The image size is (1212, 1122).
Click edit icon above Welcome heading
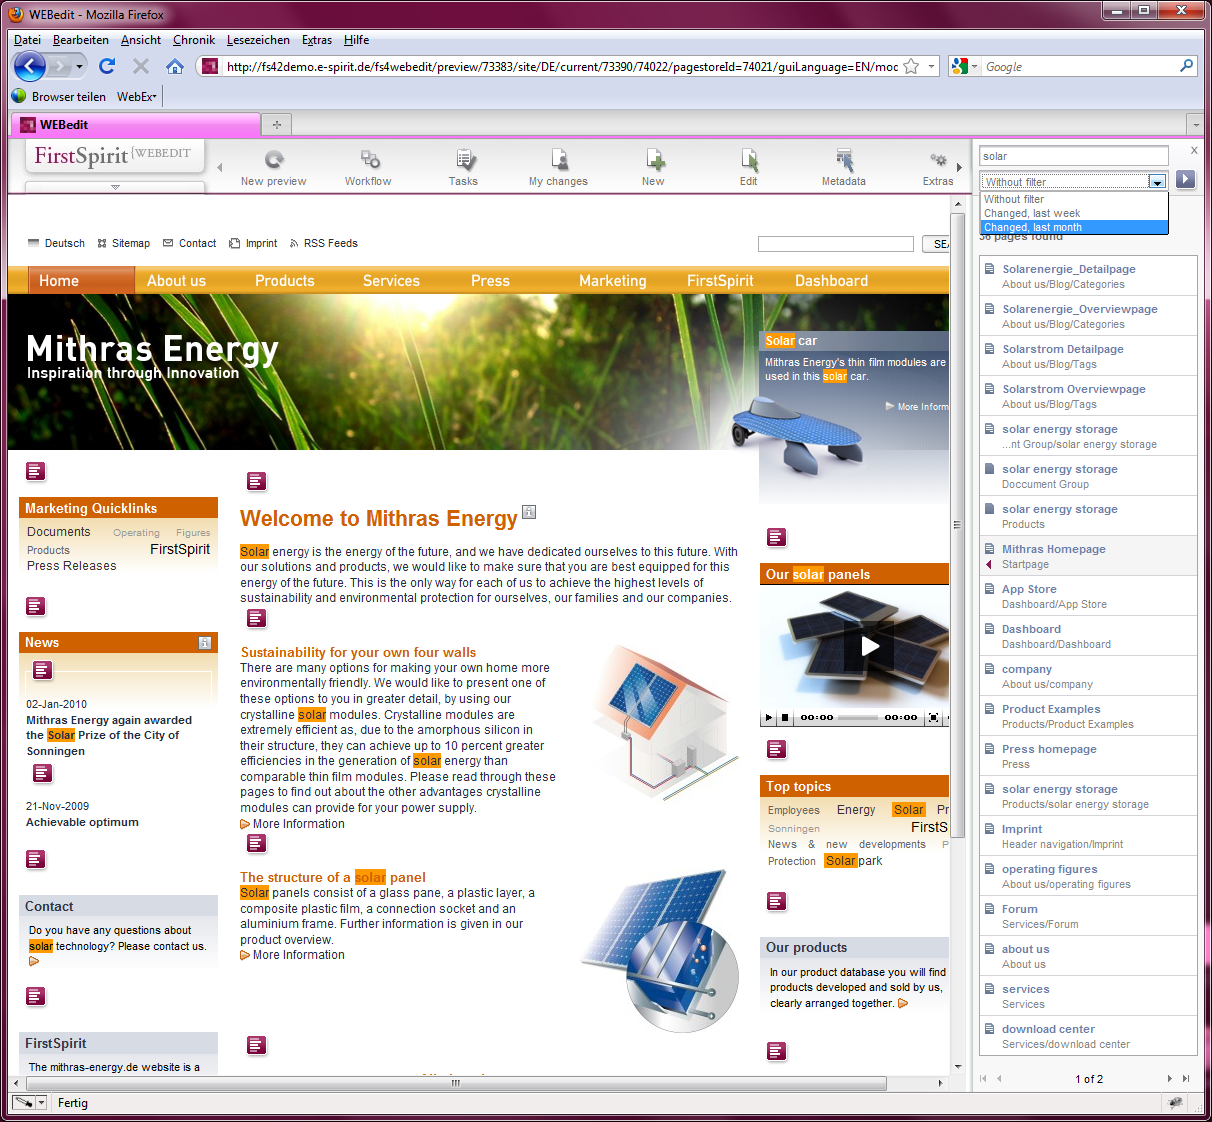[257, 481]
